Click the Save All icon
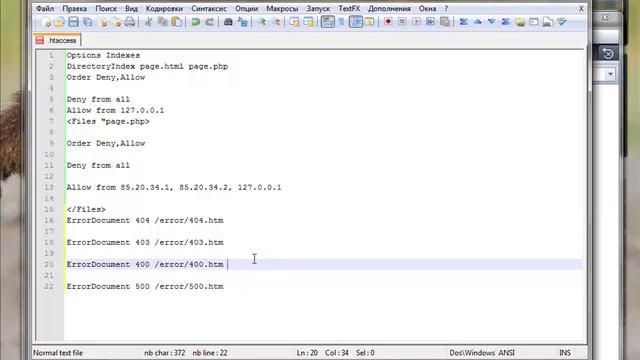The image size is (640, 360). [87, 22]
